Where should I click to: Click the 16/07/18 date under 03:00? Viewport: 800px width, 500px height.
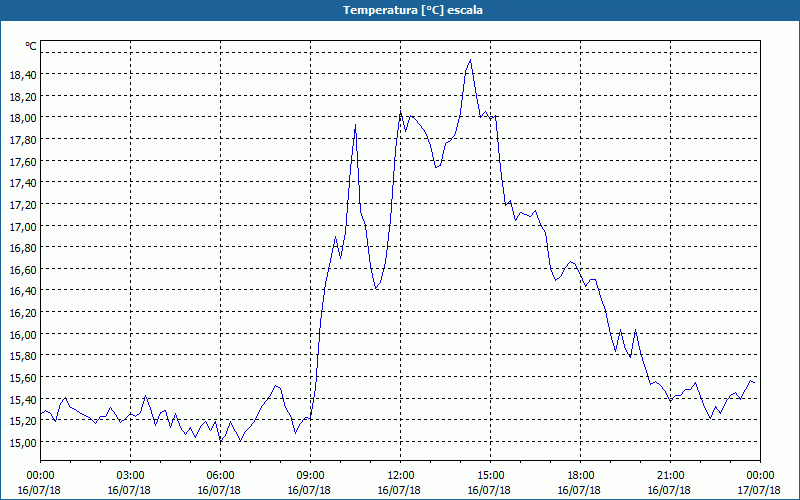point(129,490)
